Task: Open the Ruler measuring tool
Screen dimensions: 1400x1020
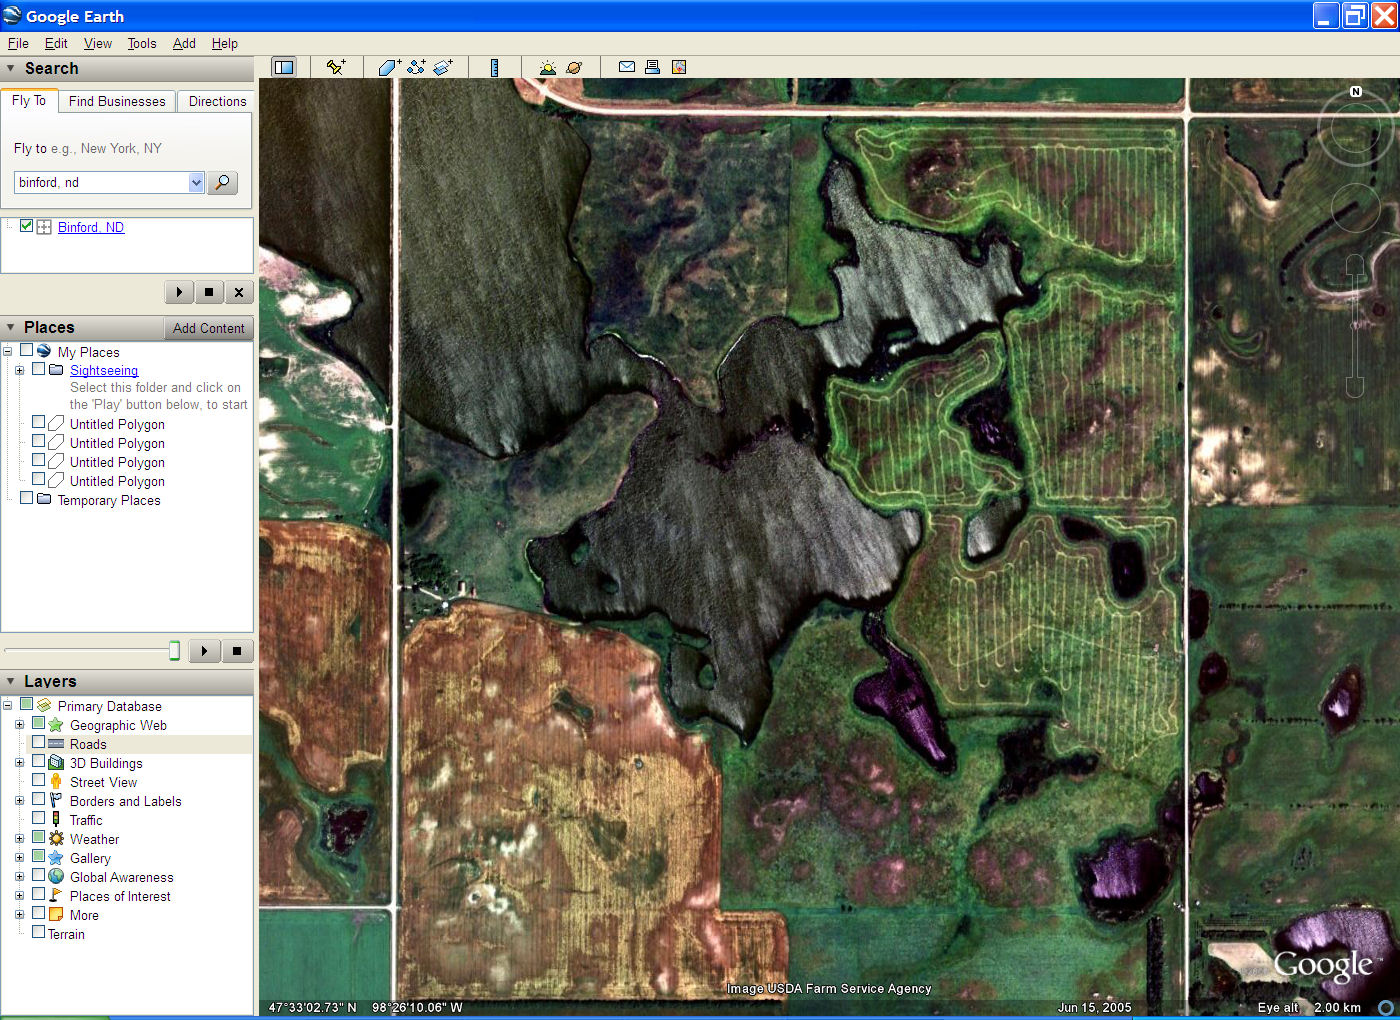Action: pyautogui.click(x=494, y=67)
